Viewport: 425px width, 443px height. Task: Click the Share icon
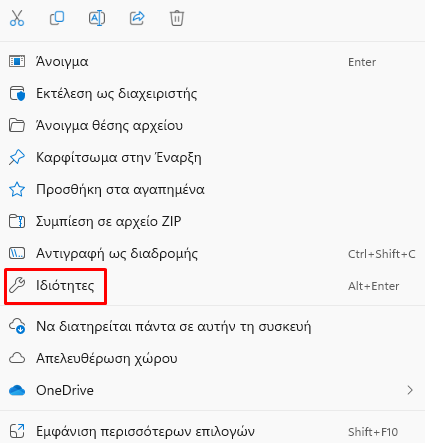click(137, 18)
